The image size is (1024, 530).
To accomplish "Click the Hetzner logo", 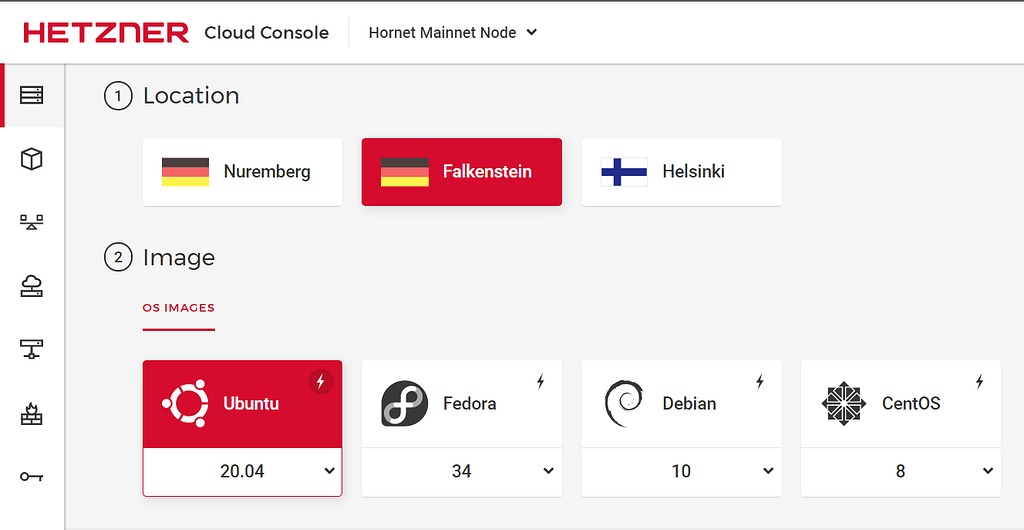I will point(106,33).
